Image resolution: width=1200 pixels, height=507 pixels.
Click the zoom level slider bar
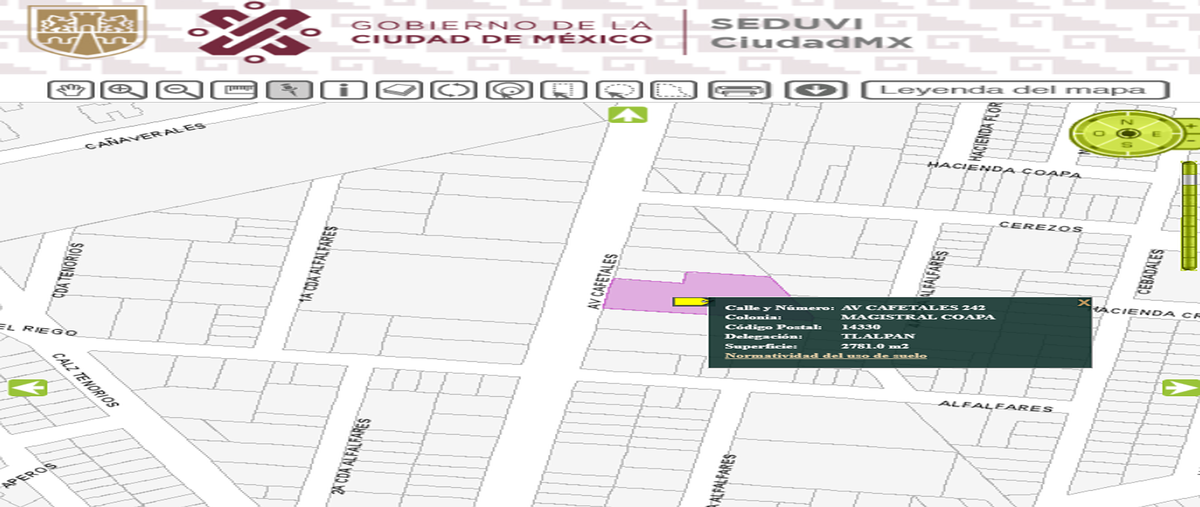(x=1187, y=220)
